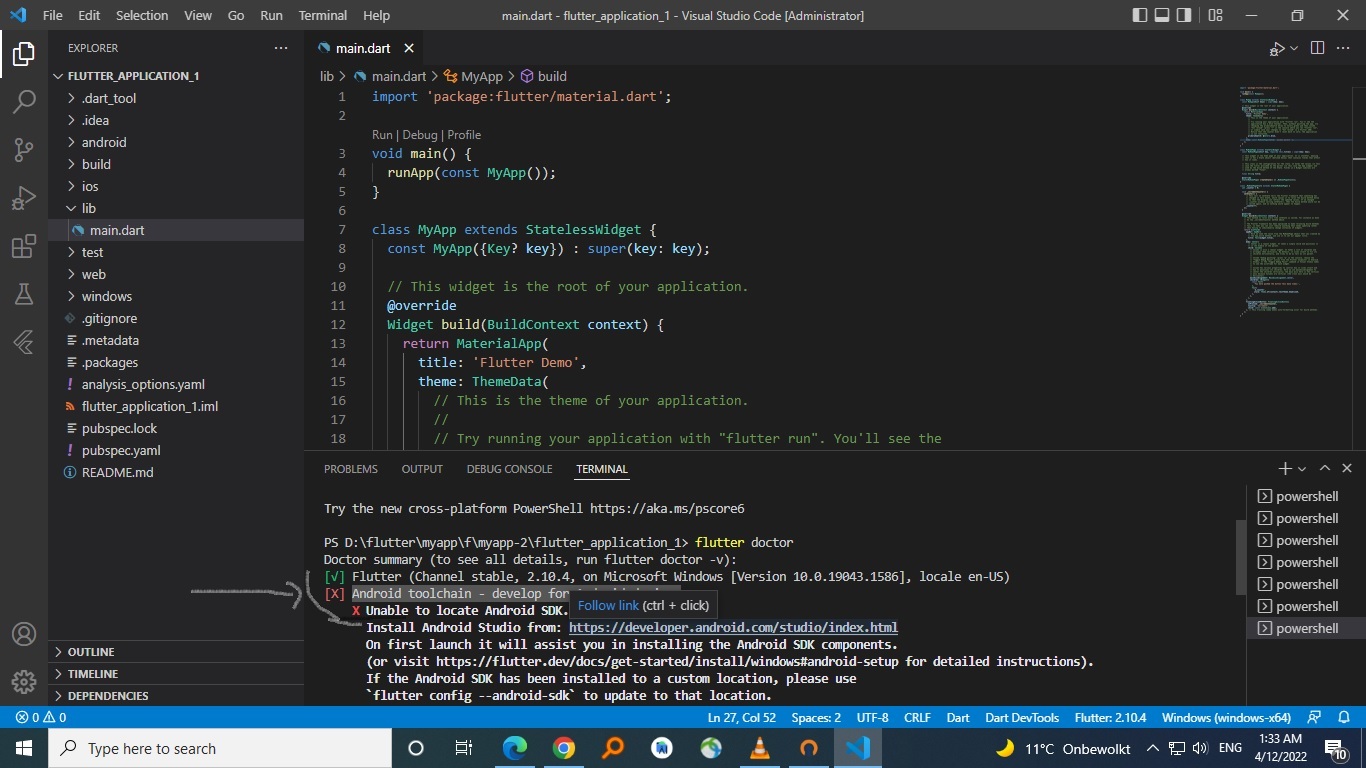
Task: Click the feedback icon in status bar
Action: point(1315,717)
